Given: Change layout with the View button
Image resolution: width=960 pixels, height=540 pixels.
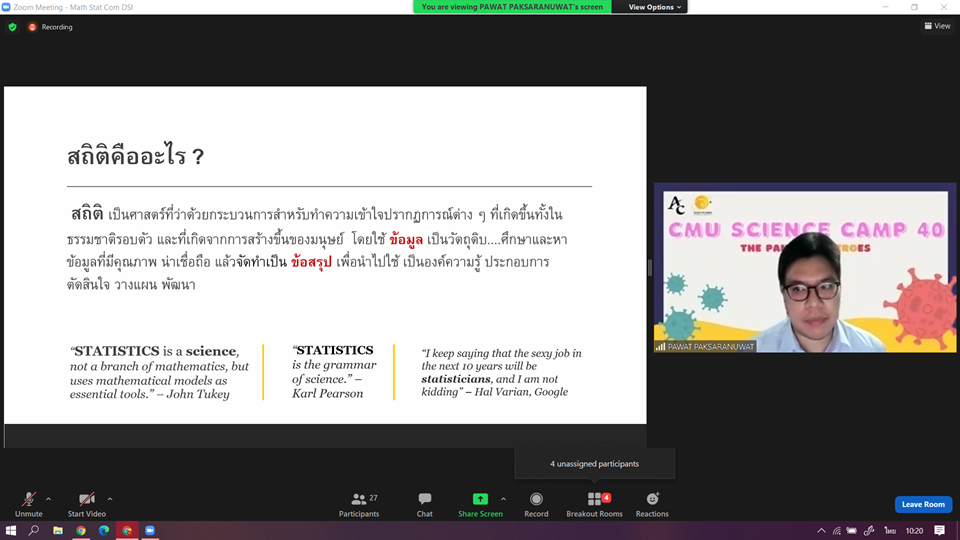Looking at the screenshot, I should [x=937, y=27].
